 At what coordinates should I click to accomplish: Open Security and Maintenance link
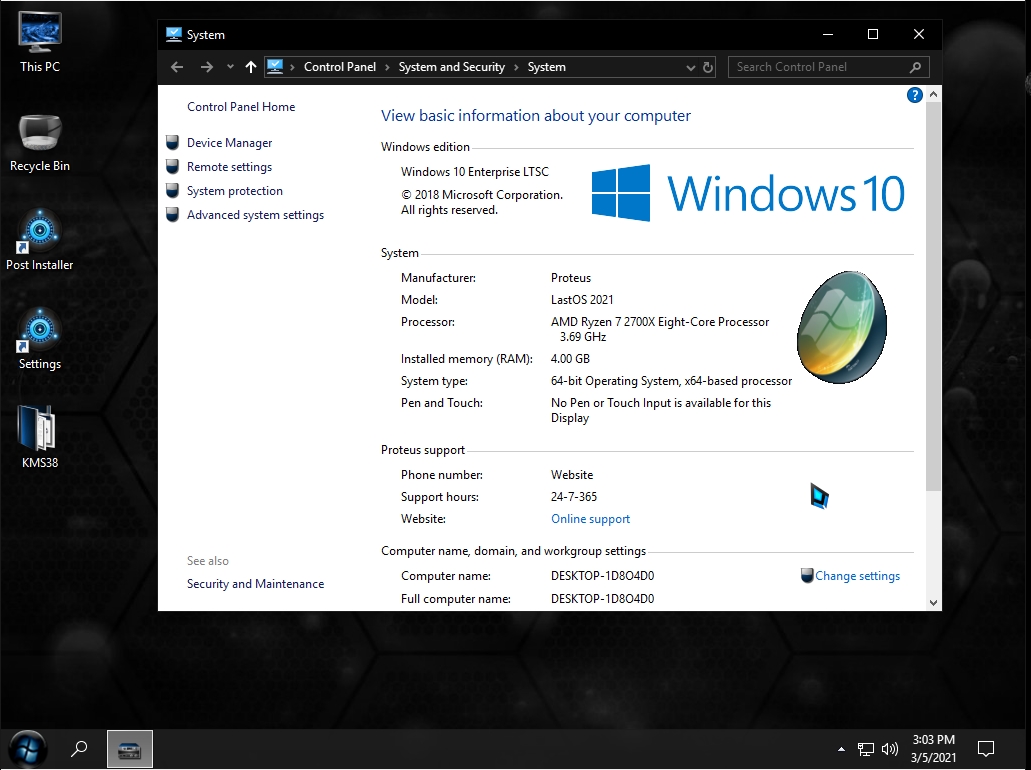(255, 584)
